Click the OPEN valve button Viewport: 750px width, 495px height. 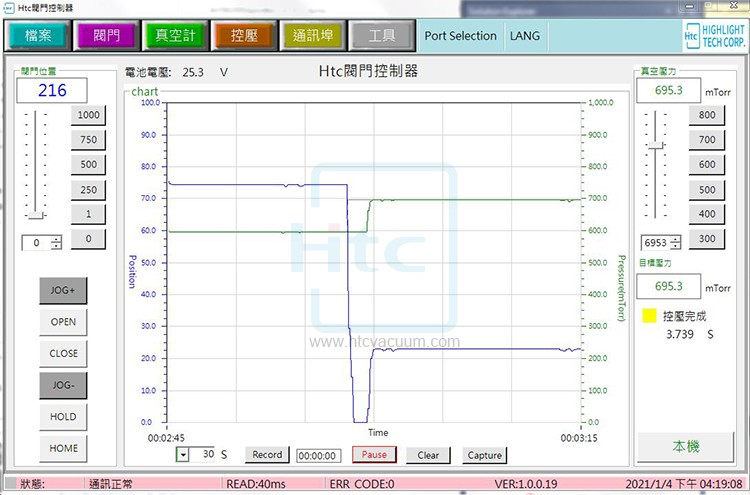[63, 322]
